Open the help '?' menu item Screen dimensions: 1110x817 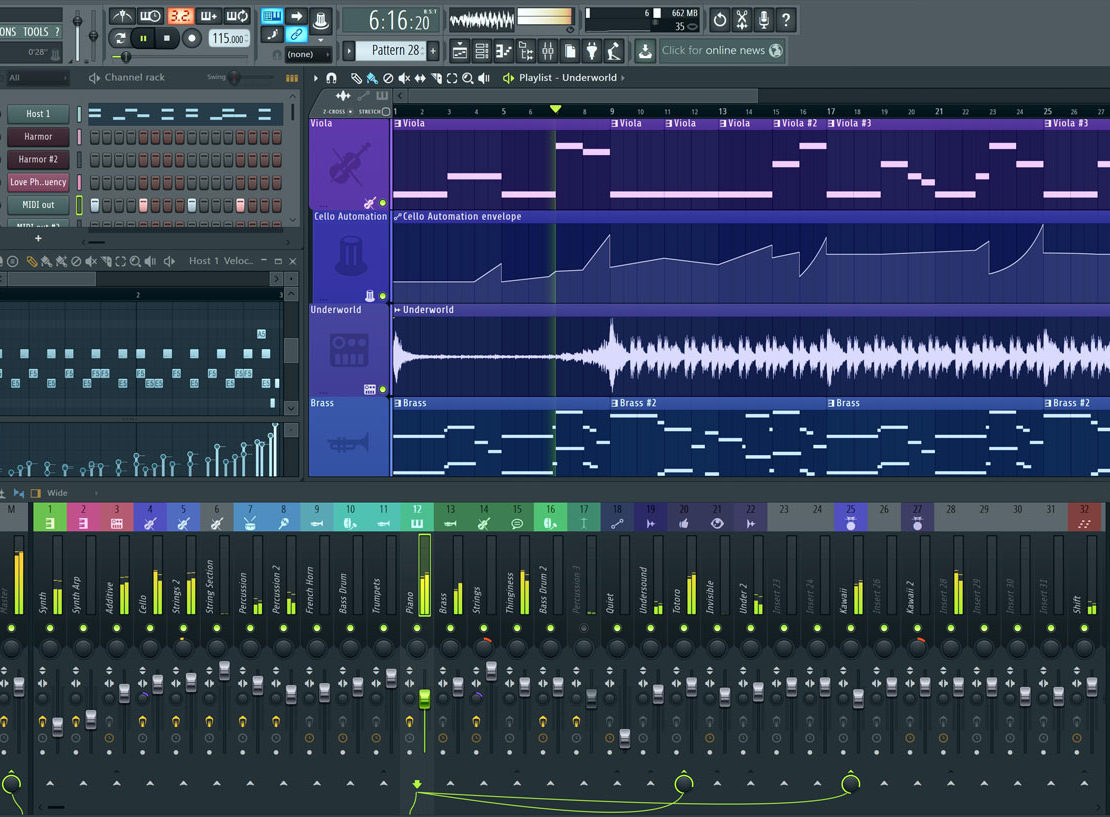click(x=56, y=32)
